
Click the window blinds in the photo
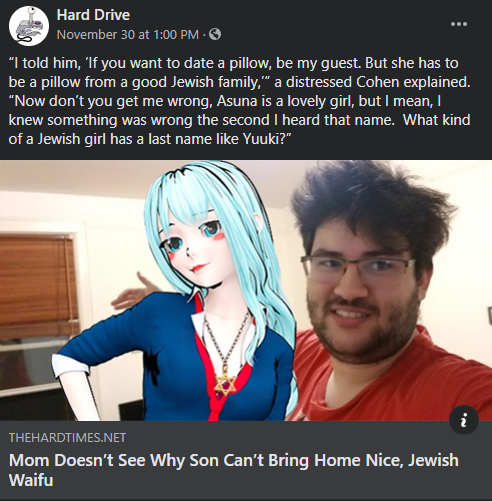click(x=37, y=283)
